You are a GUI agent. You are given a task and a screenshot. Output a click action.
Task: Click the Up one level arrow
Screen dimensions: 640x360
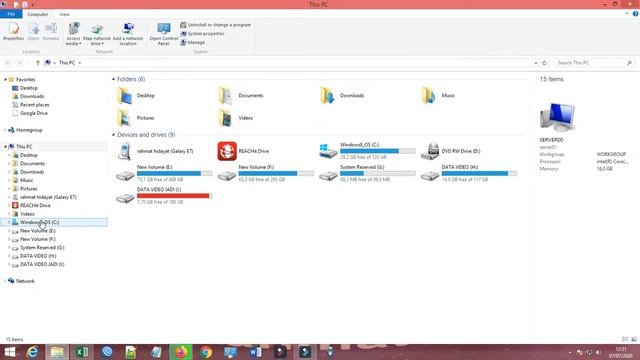point(38,63)
